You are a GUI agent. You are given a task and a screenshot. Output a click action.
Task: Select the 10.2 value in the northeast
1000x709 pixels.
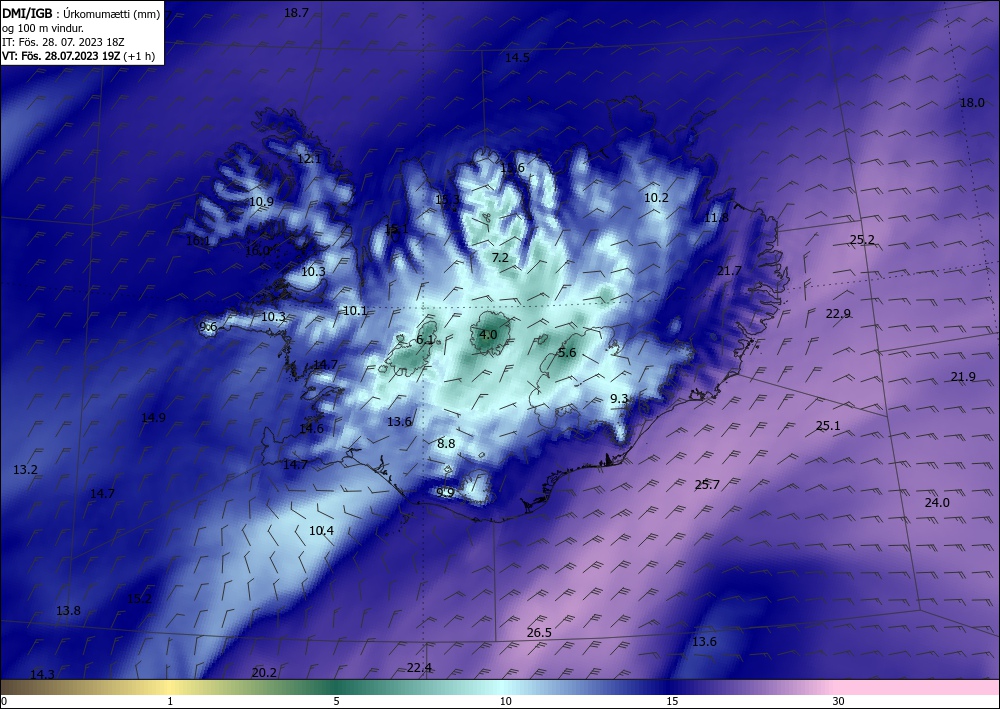coord(656,198)
